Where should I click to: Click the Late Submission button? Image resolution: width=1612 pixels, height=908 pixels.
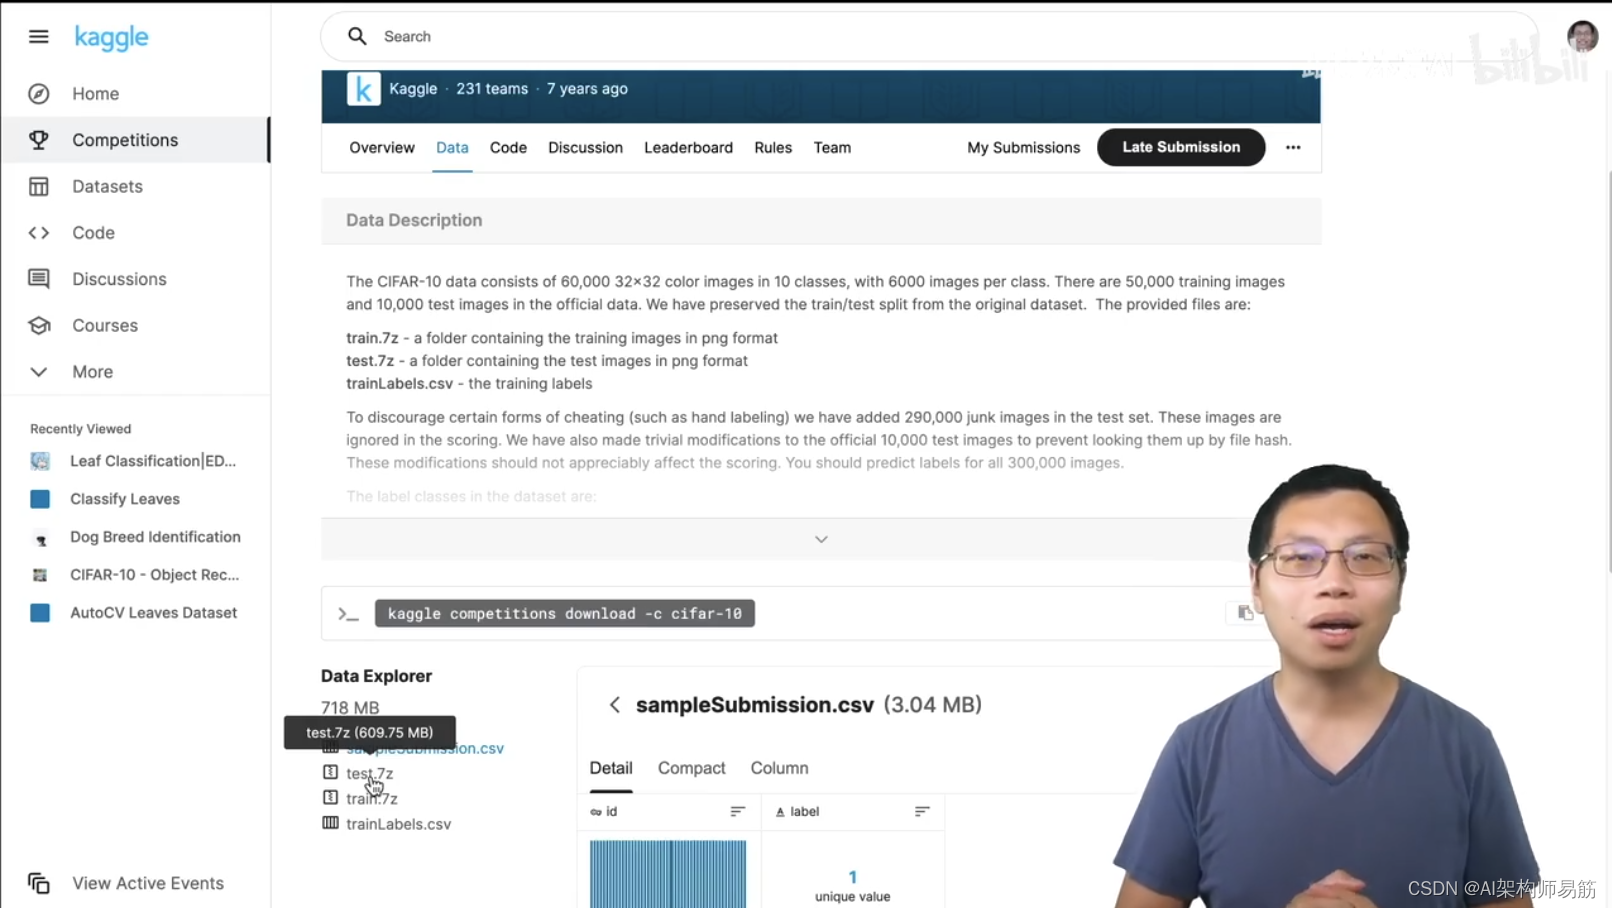click(x=1181, y=147)
